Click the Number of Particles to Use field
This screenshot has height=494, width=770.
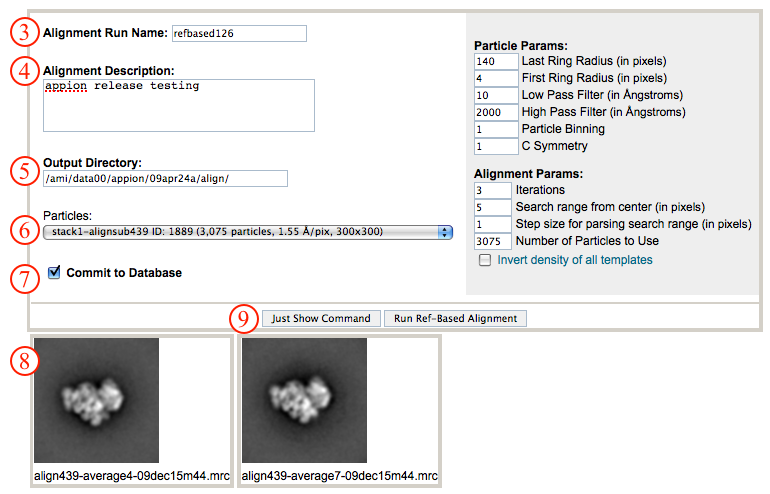coord(494,241)
